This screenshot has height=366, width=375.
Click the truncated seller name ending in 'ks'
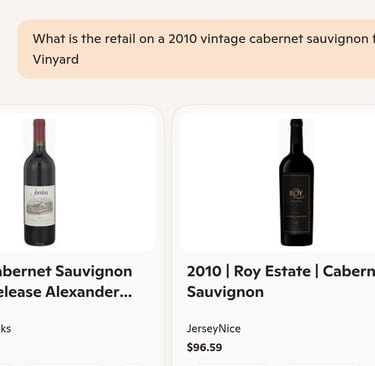coord(5,329)
